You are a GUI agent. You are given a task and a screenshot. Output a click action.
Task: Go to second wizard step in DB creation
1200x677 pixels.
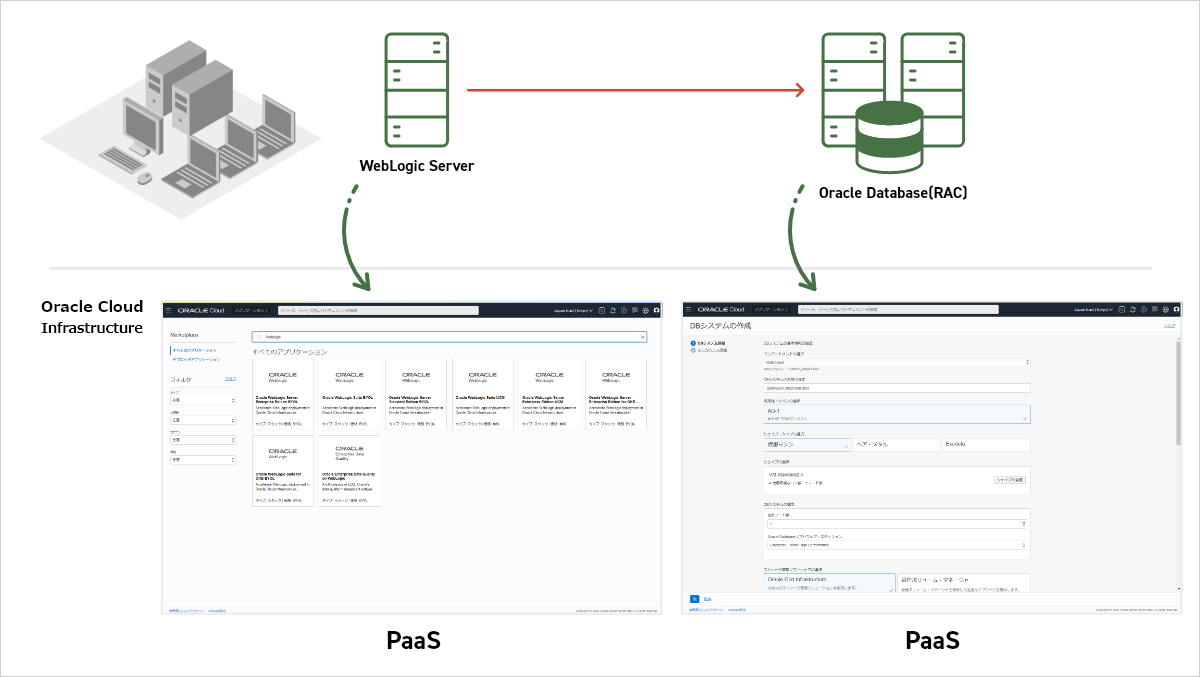711,350
